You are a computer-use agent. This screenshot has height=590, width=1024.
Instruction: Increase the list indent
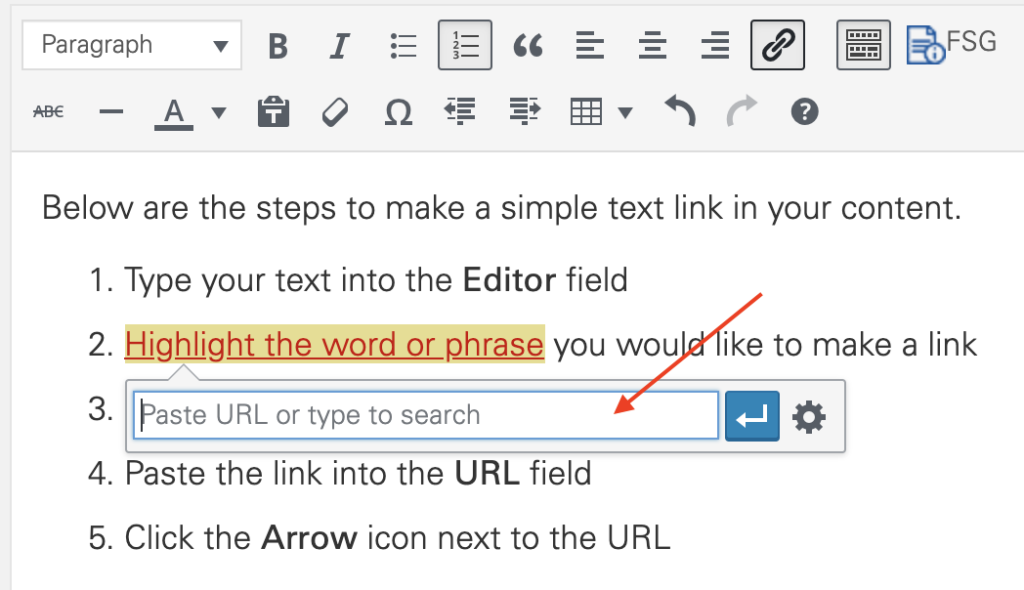[x=524, y=111]
